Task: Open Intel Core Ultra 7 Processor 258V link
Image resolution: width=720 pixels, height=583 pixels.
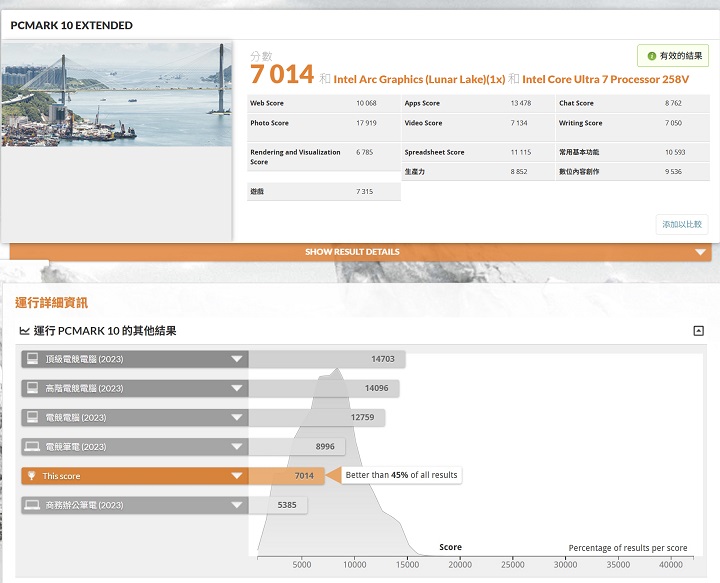Action: (606, 79)
